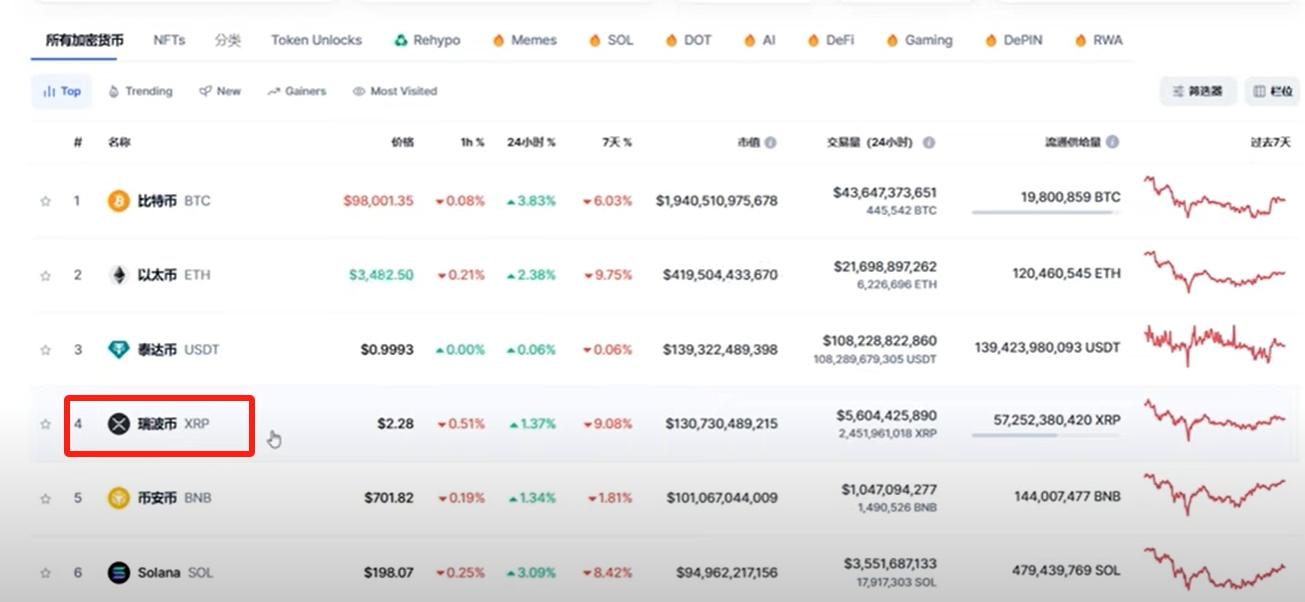Open info icon next to 交易量 (24小时)
1305x602 pixels.
[x=929, y=143]
